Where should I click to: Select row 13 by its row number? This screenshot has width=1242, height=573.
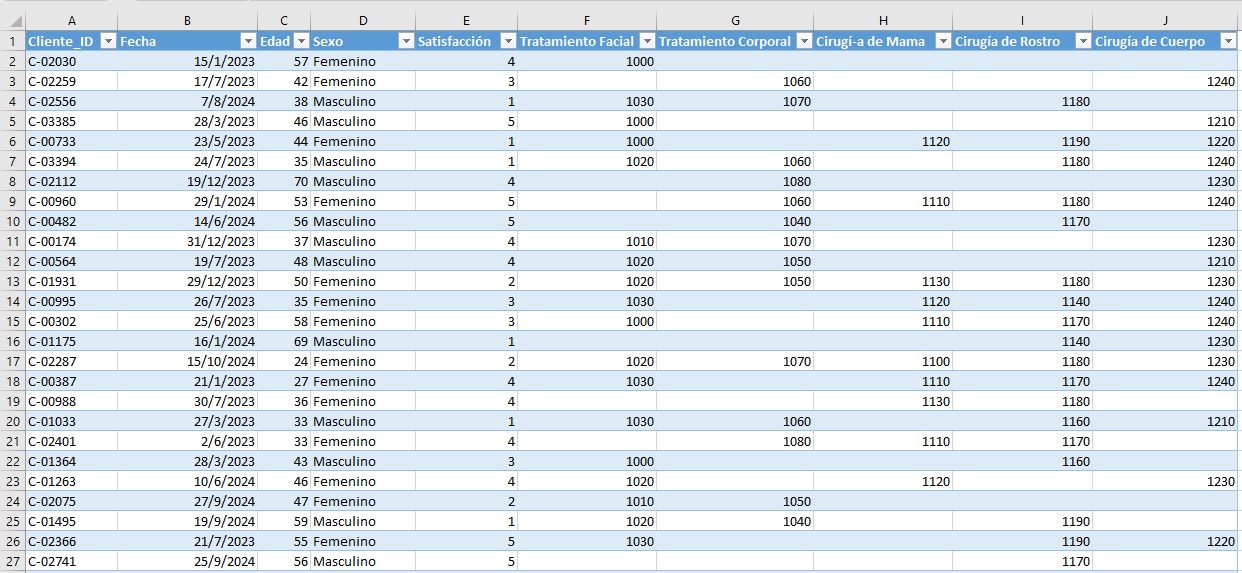click(12, 281)
